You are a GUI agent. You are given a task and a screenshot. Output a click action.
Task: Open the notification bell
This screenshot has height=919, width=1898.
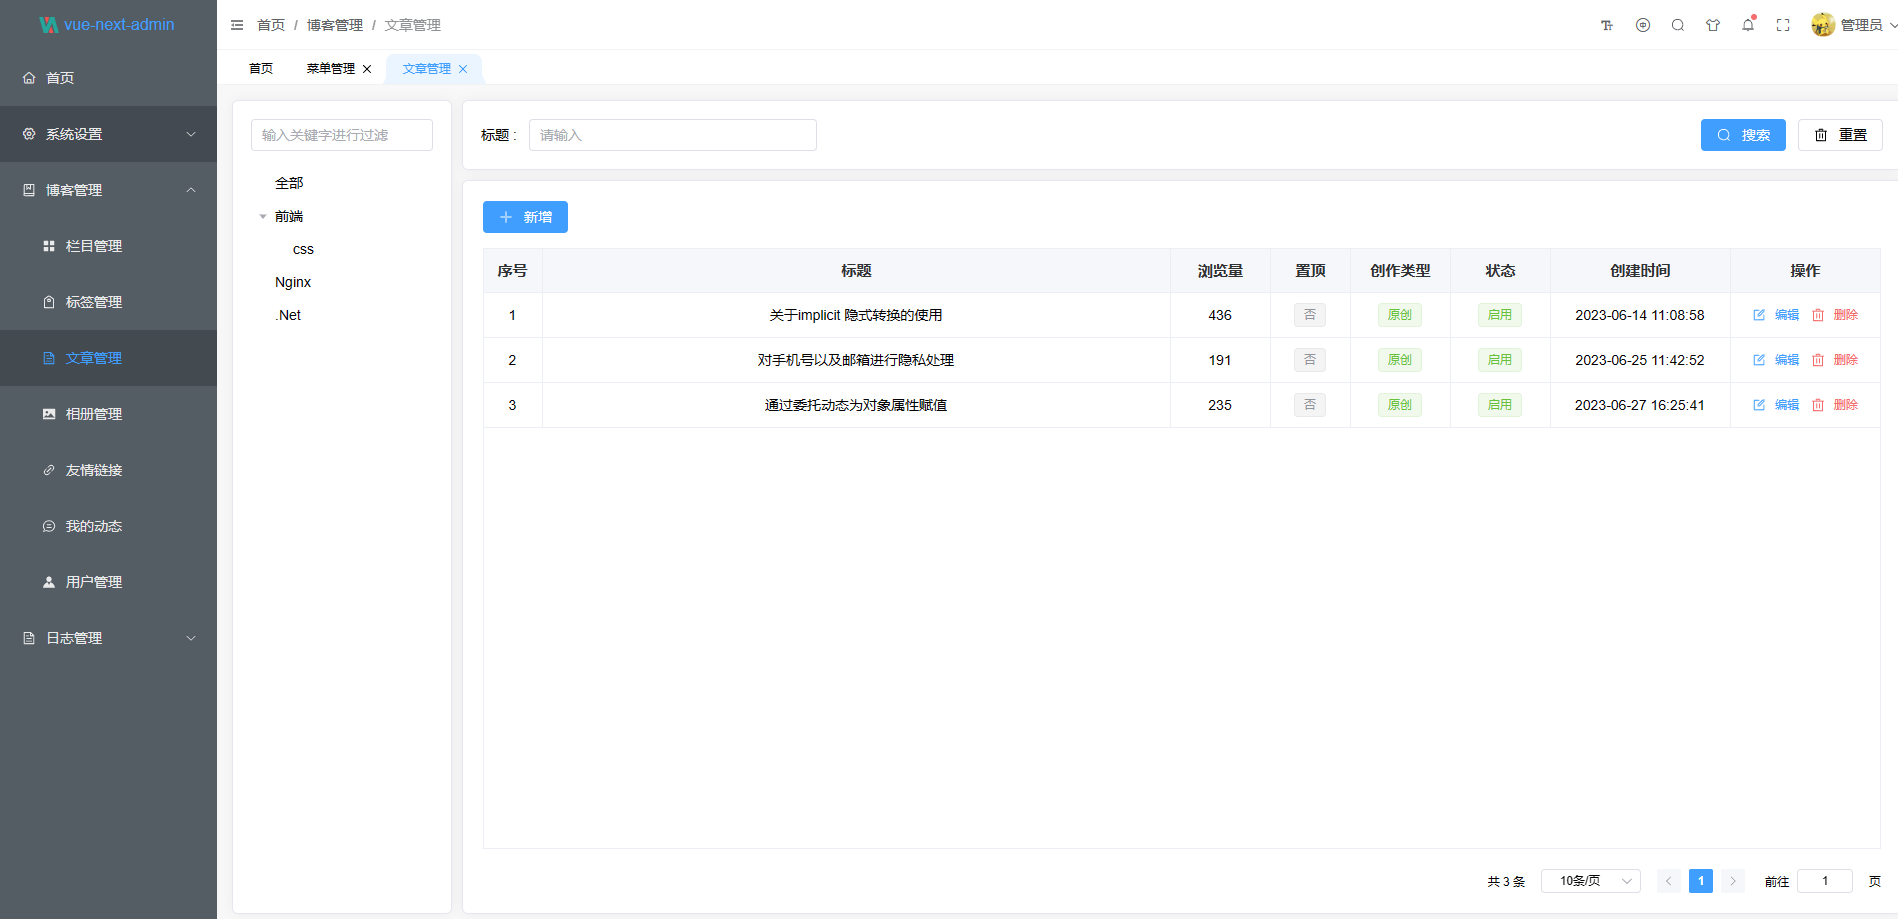click(1748, 25)
